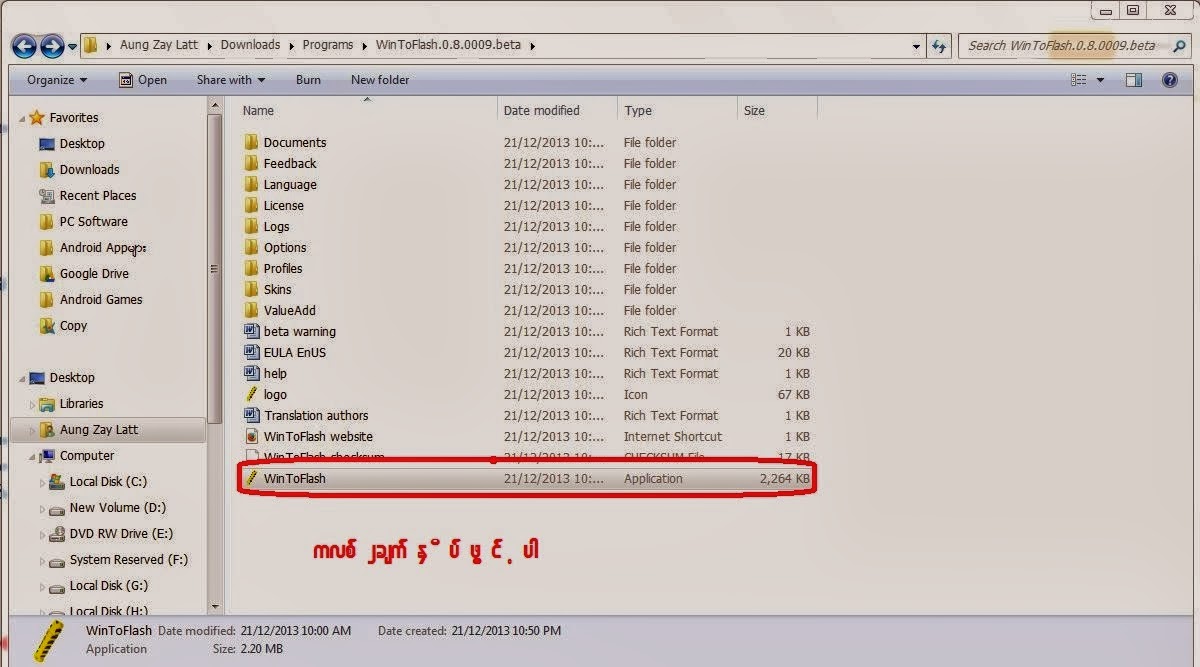
Task: Select Downloads in address breadcrumb
Action: click(250, 45)
